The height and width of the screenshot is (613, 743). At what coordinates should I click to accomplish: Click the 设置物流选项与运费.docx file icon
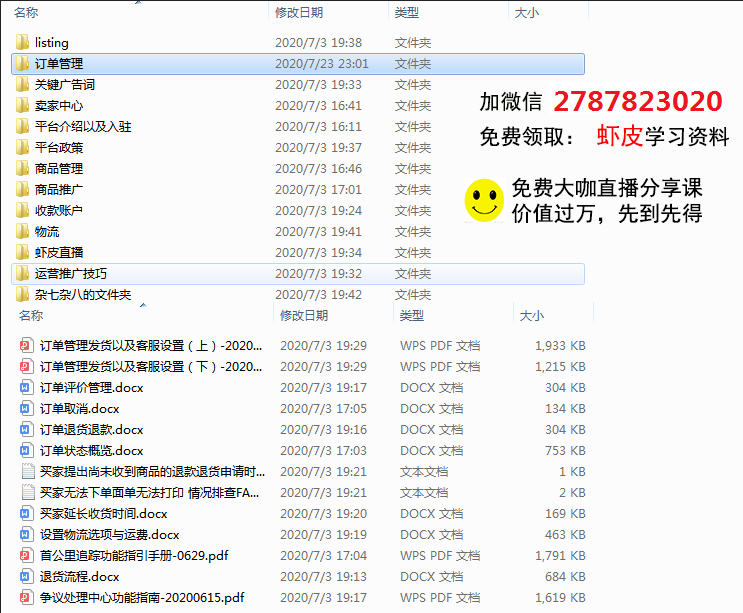click(x=27, y=535)
